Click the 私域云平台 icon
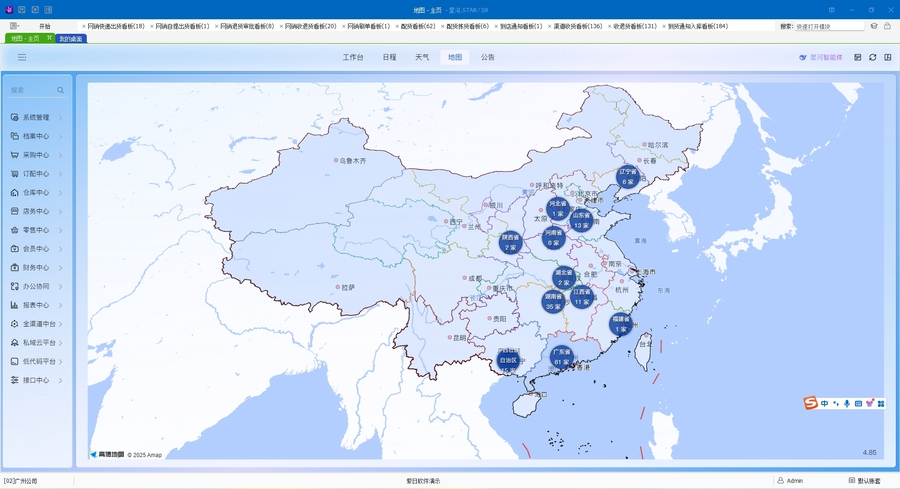The height and width of the screenshot is (489, 900). pyautogui.click(x=15, y=343)
